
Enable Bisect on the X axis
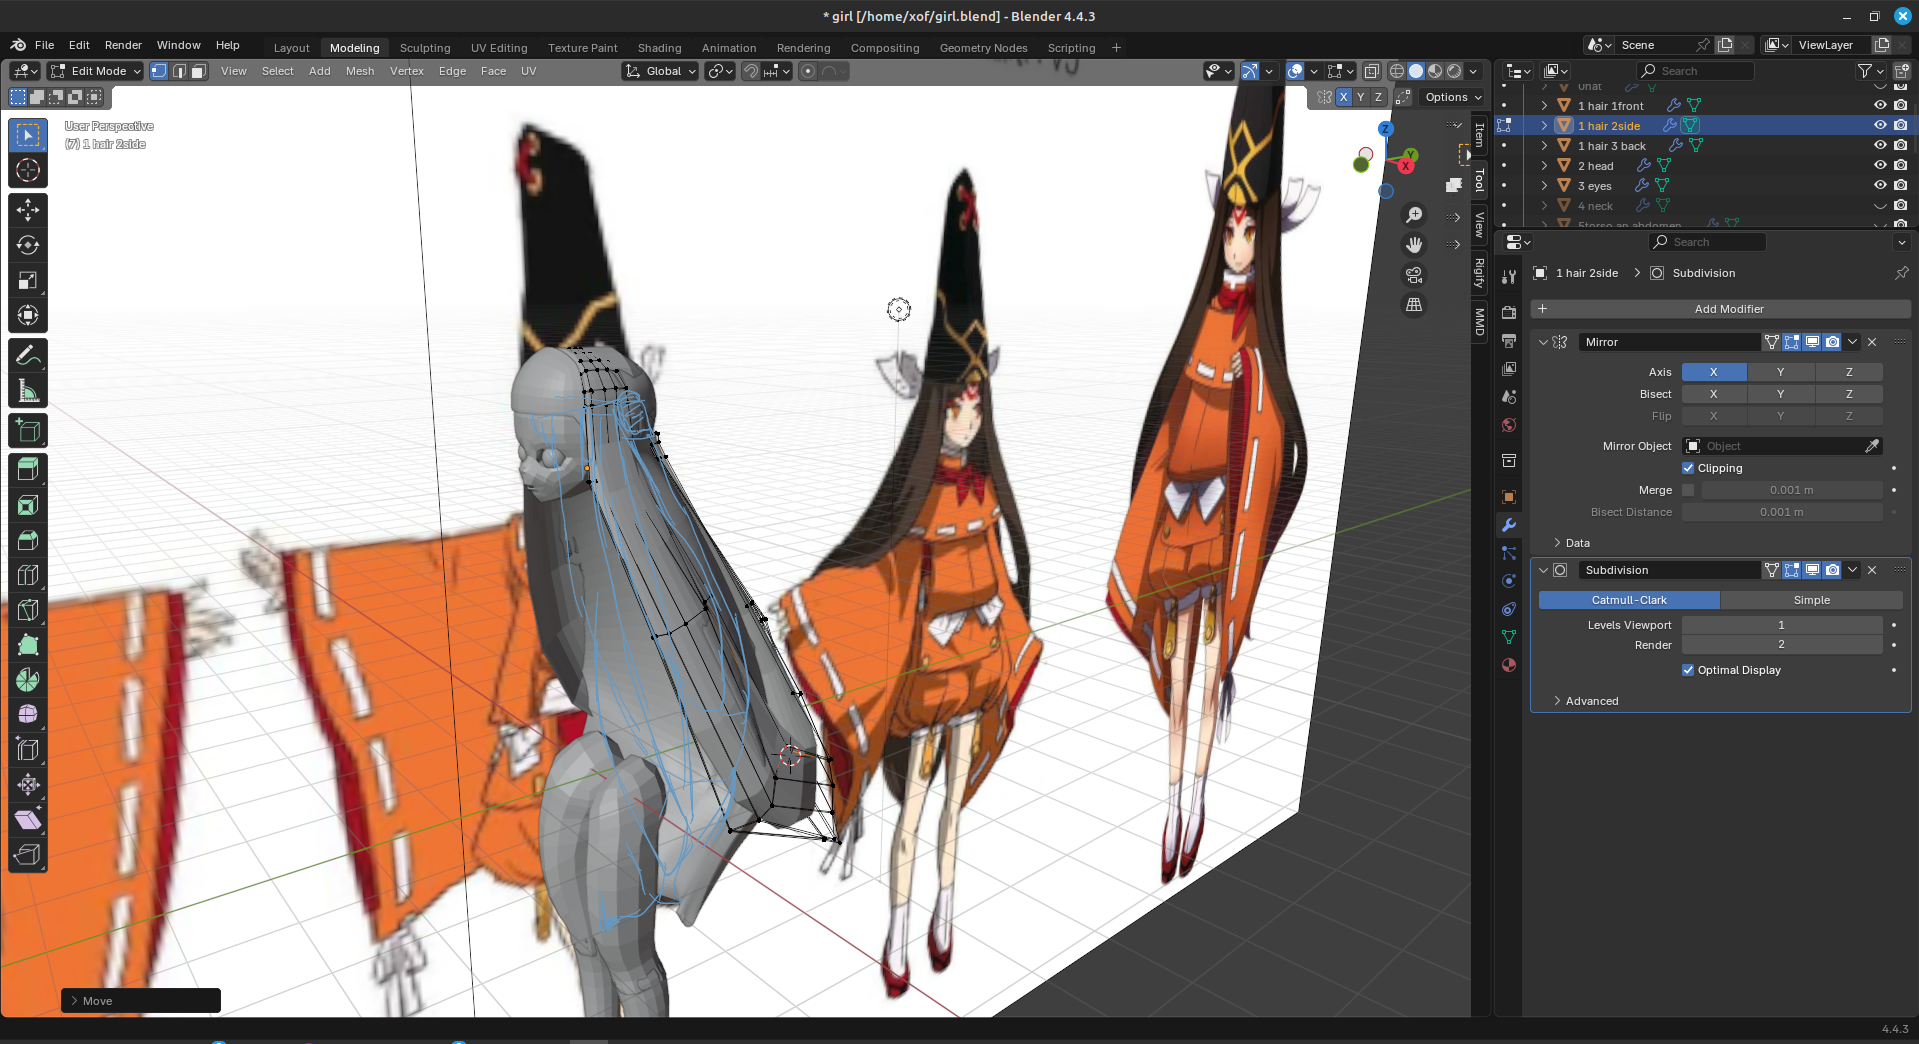[x=1713, y=394]
